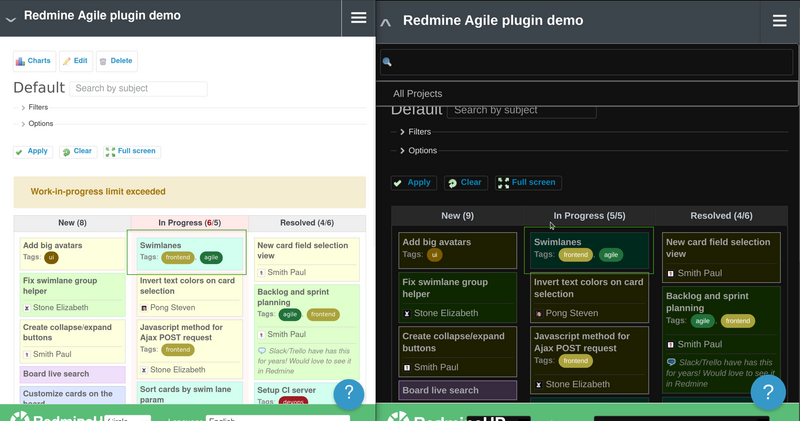Collapse project dropdown arrow in dark header
The height and width of the screenshot is (421, 800).
tap(387, 21)
